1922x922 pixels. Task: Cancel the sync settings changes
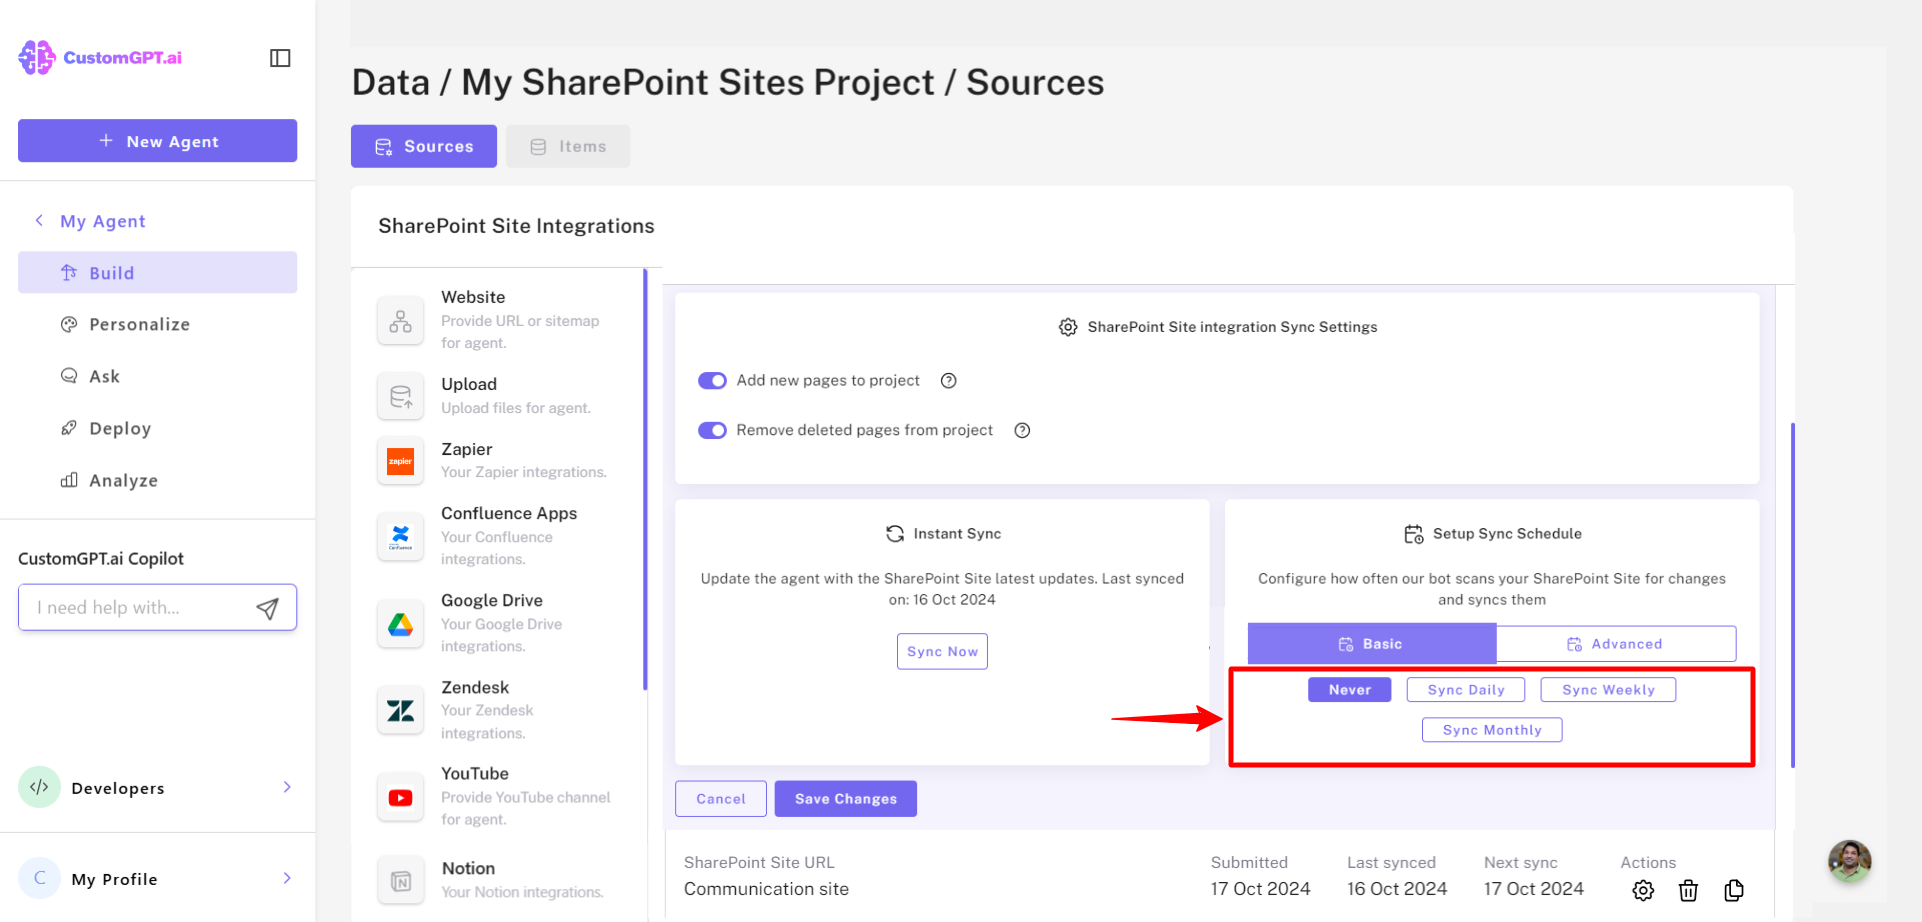pyautogui.click(x=721, y=799)
